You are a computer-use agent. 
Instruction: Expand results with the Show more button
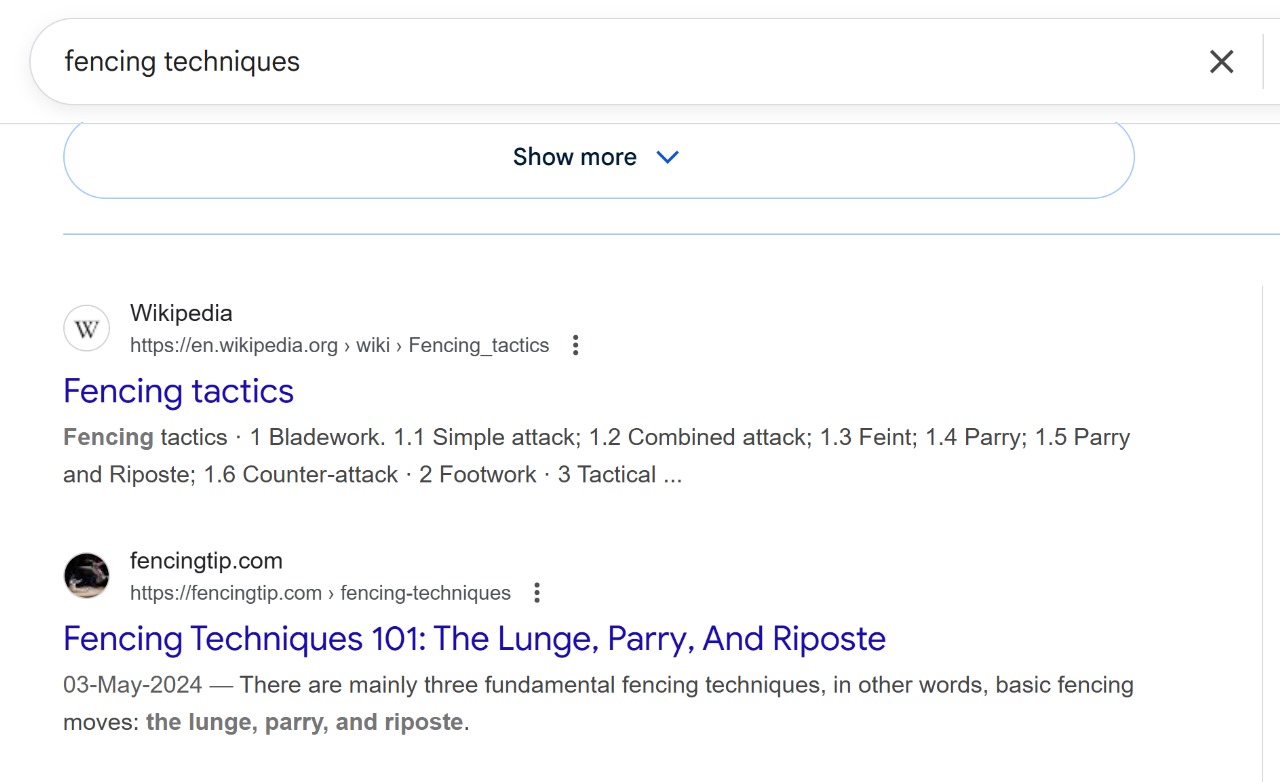(575, 157)
